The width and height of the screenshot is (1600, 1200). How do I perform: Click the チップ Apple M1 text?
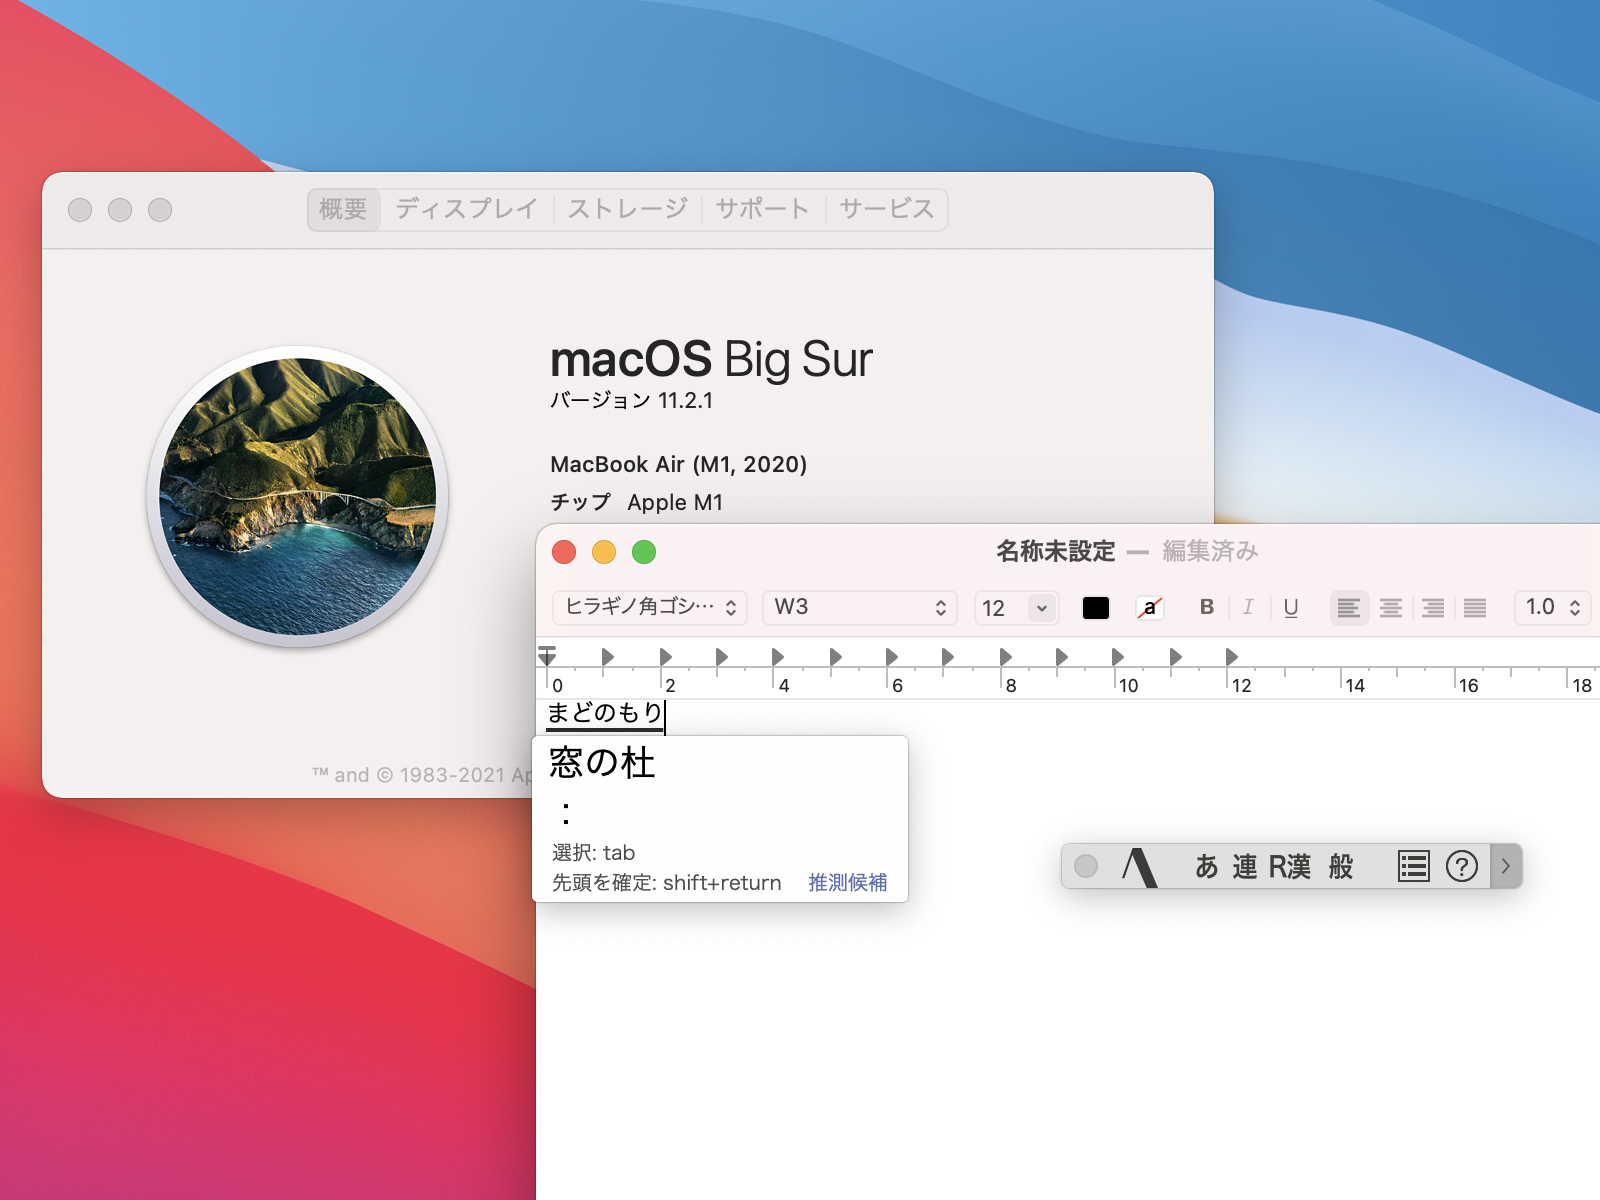(637, 502)
